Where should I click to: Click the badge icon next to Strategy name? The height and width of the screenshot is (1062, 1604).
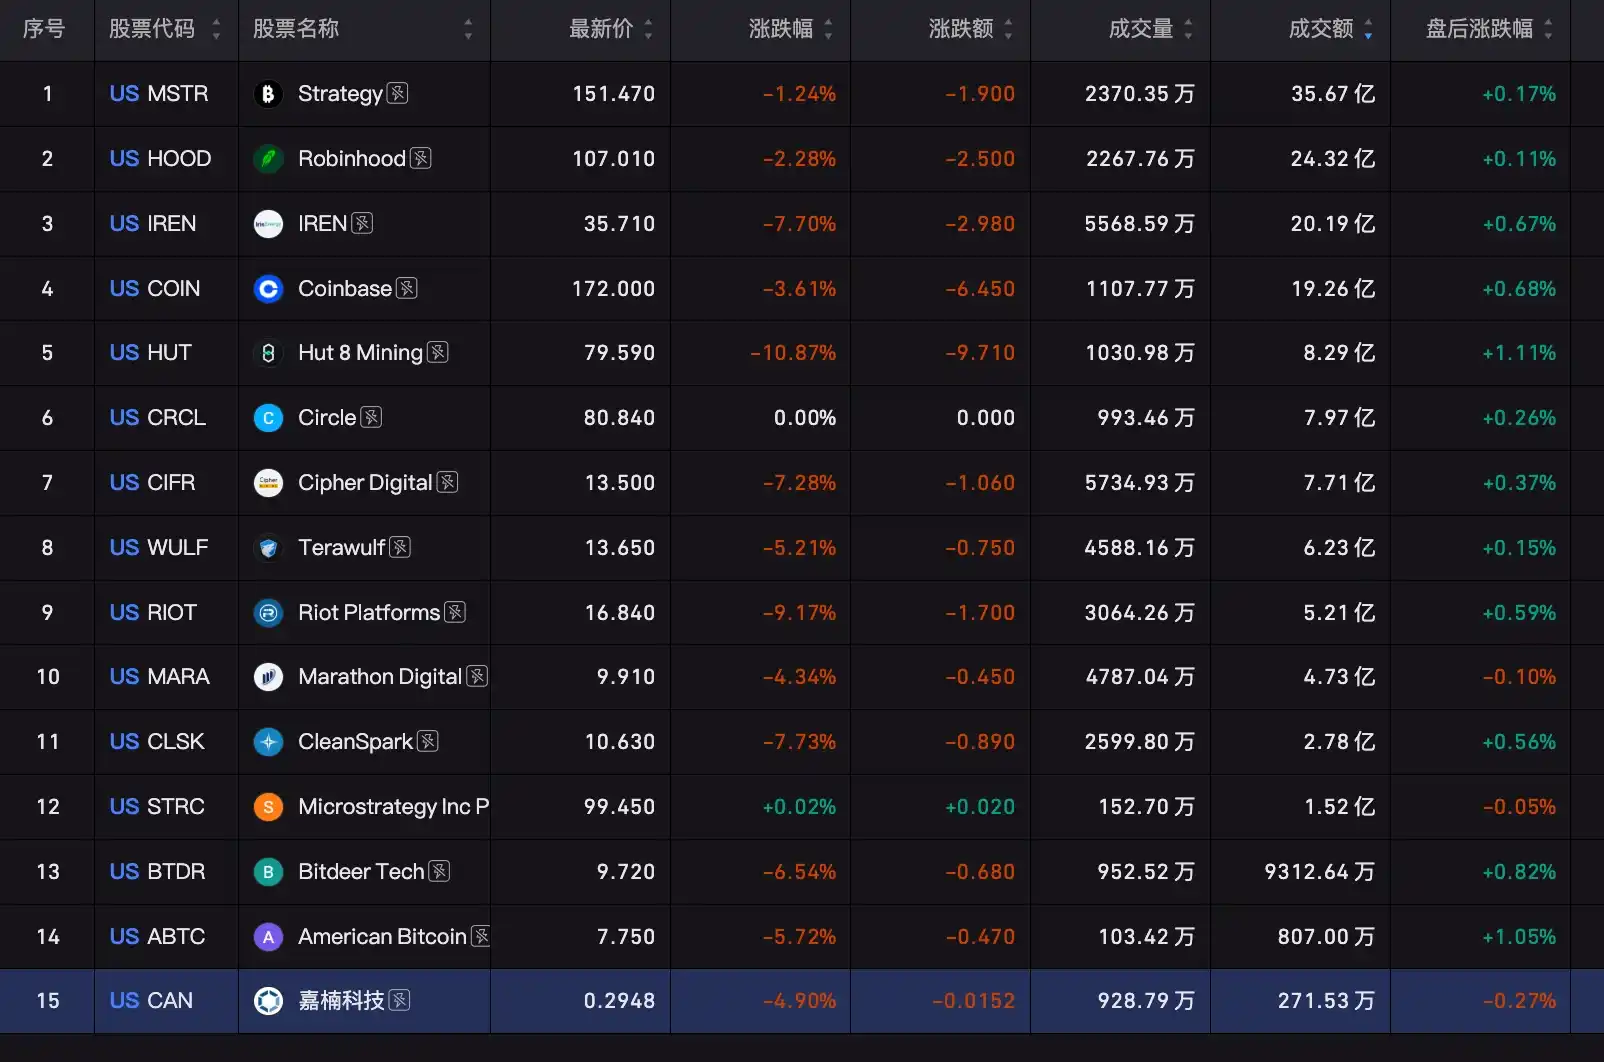click(397, 93)
